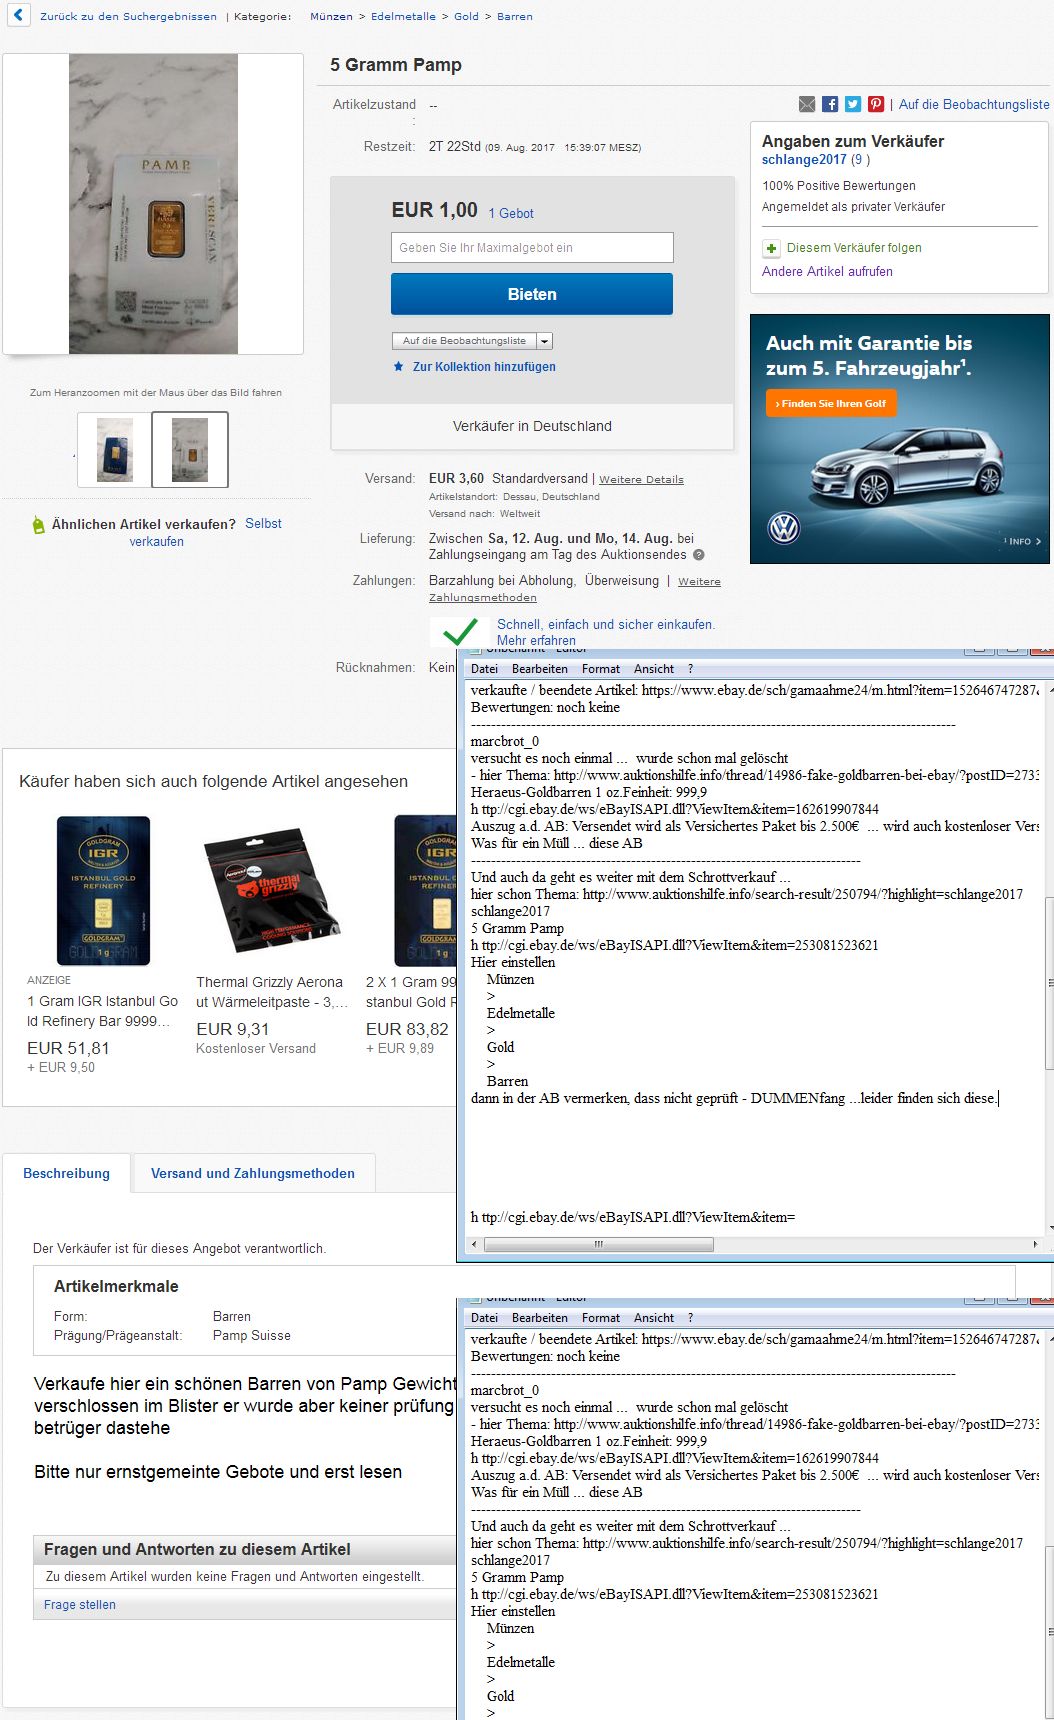Open 'Zurück zu den Suchergebnissen' link
1054x1720 pixels.
click(128, 17)
